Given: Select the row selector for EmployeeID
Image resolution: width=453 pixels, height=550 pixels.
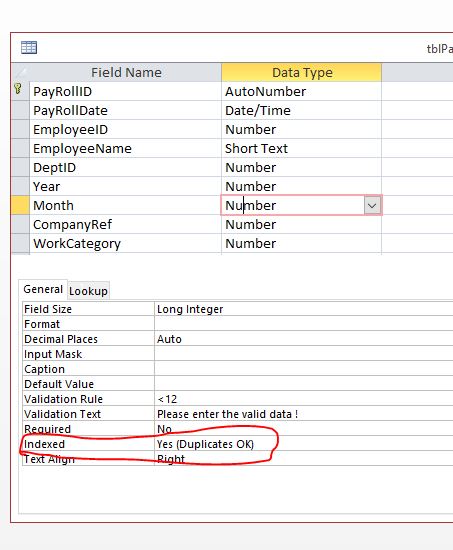Looking at the screenshot, I should 20,129.
